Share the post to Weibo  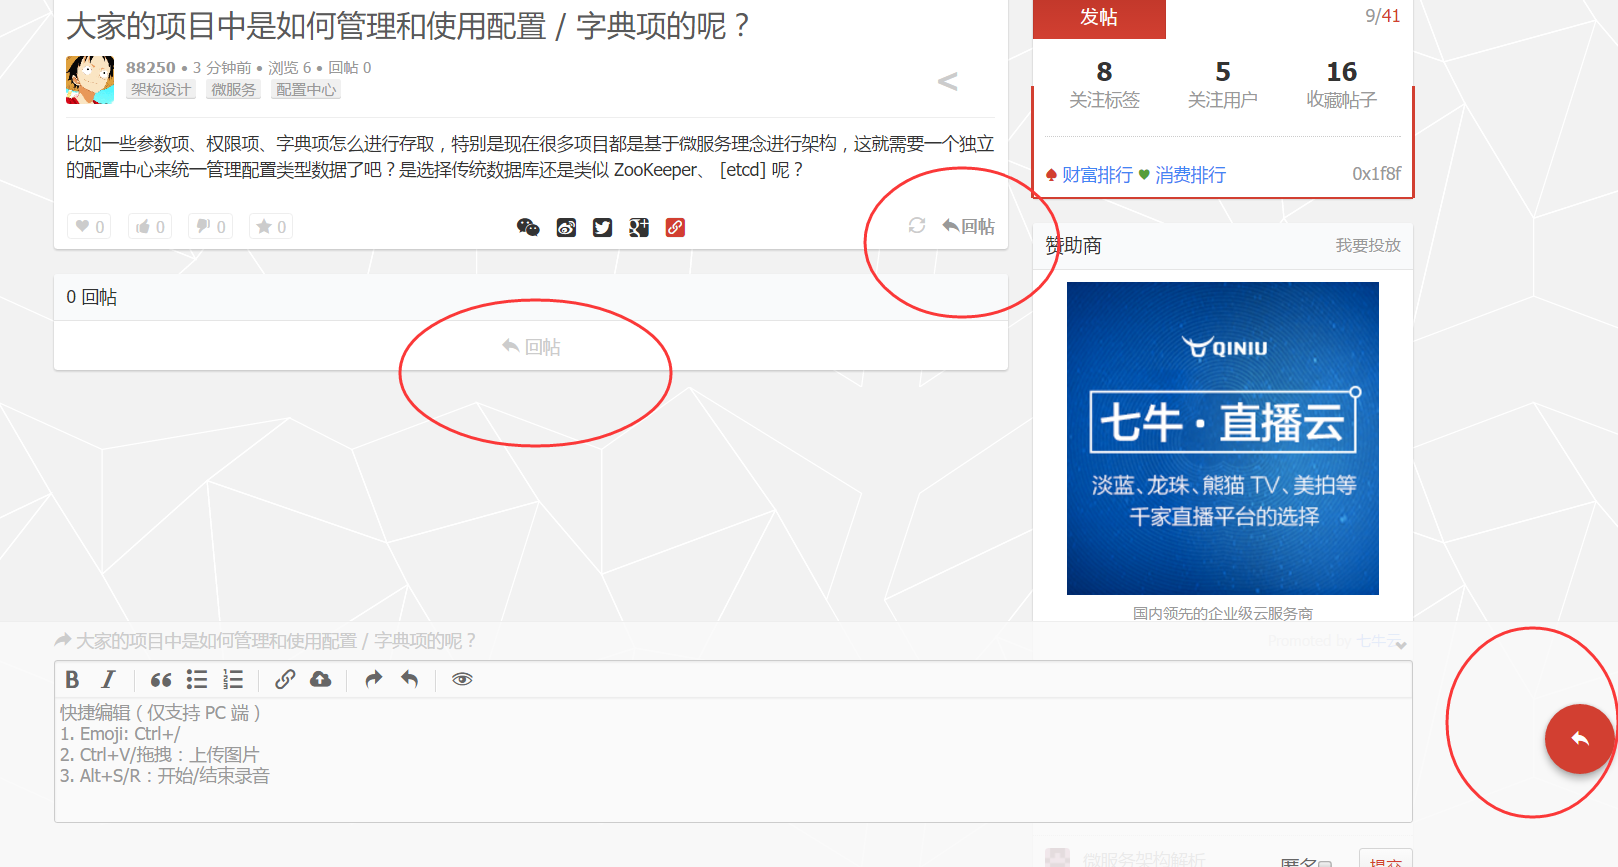pyautogui.click(x=566, y=227)
